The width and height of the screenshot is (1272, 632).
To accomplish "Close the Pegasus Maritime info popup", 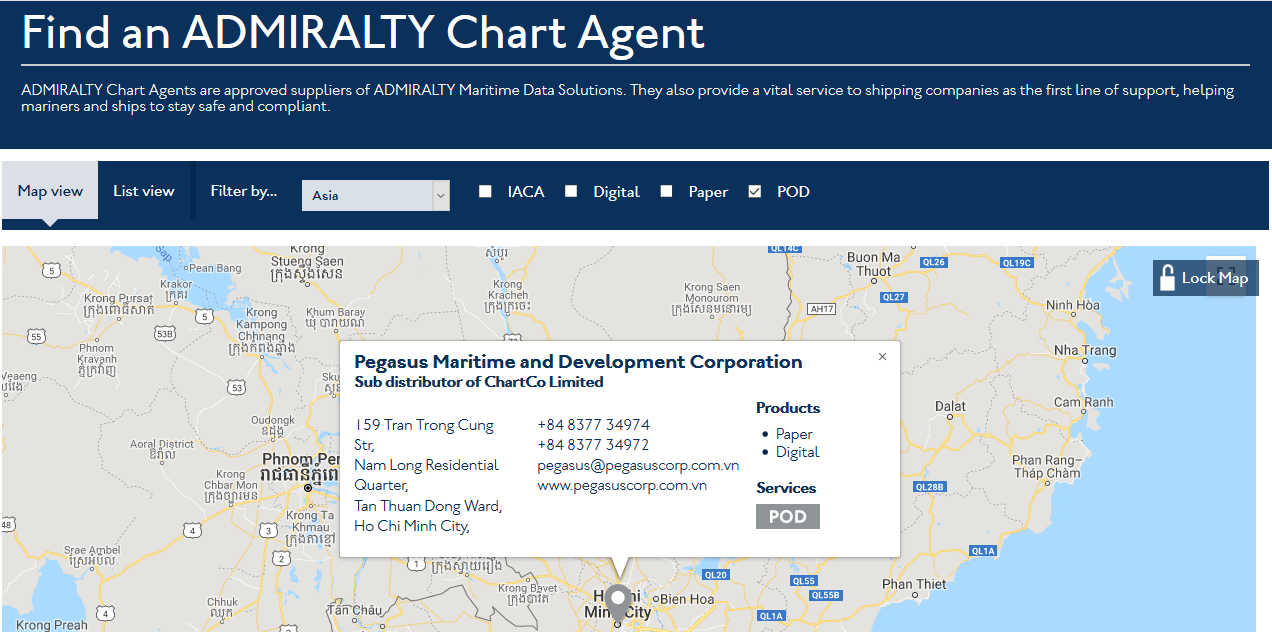I will [882, 357].
